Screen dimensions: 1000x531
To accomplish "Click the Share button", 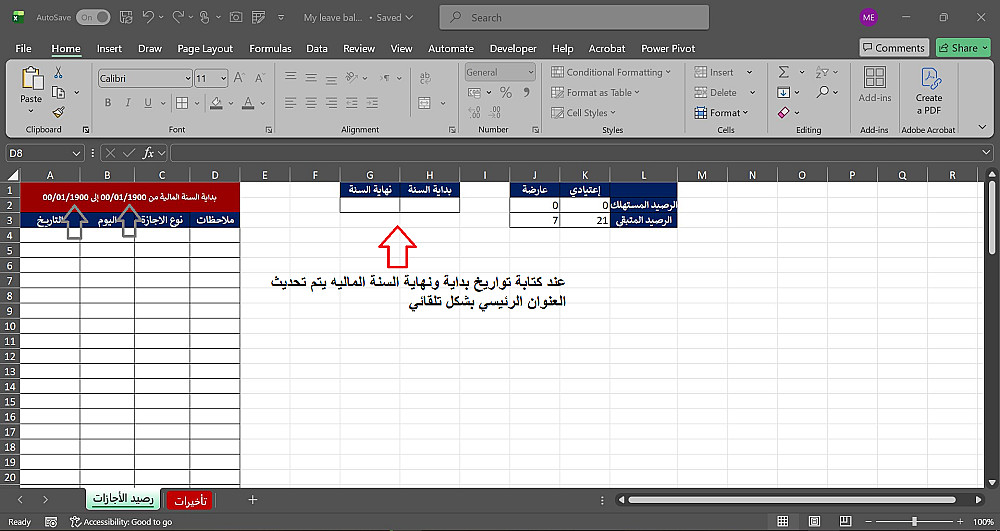I will 962,48.
